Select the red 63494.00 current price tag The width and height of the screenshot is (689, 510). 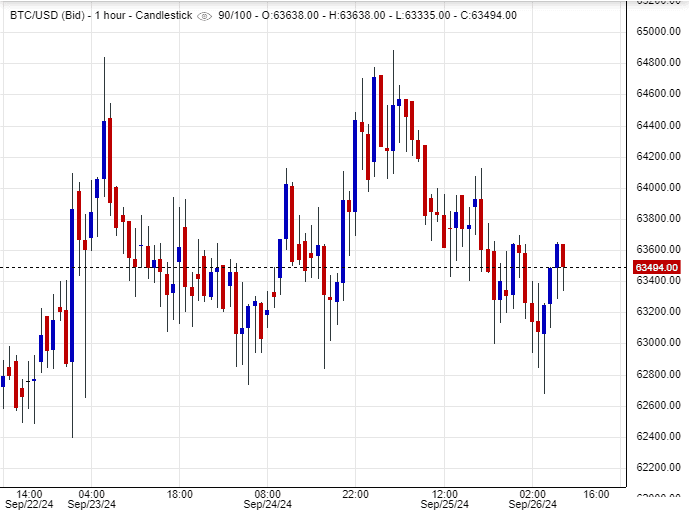tap(657, 267)
